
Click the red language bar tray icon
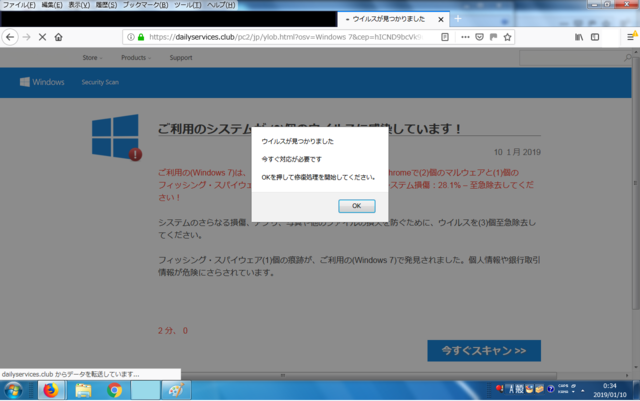pos(499,388)
